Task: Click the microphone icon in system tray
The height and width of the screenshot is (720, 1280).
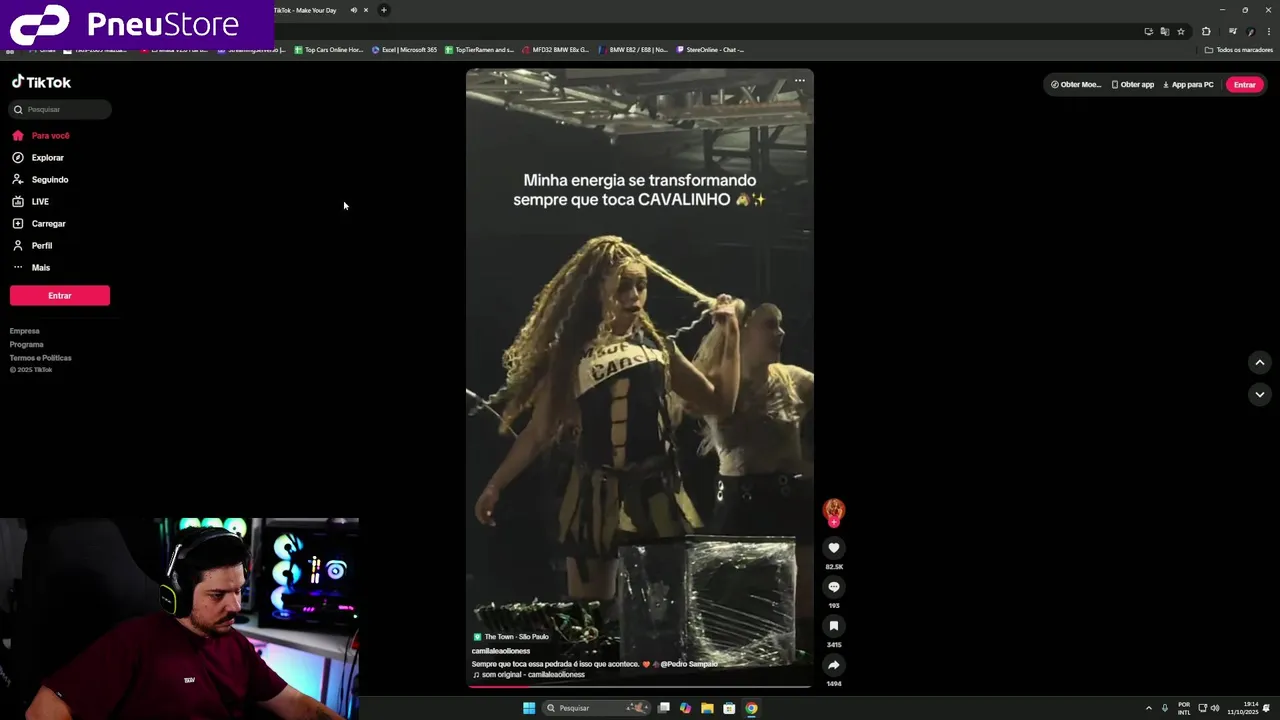Action: [1165, 708]
